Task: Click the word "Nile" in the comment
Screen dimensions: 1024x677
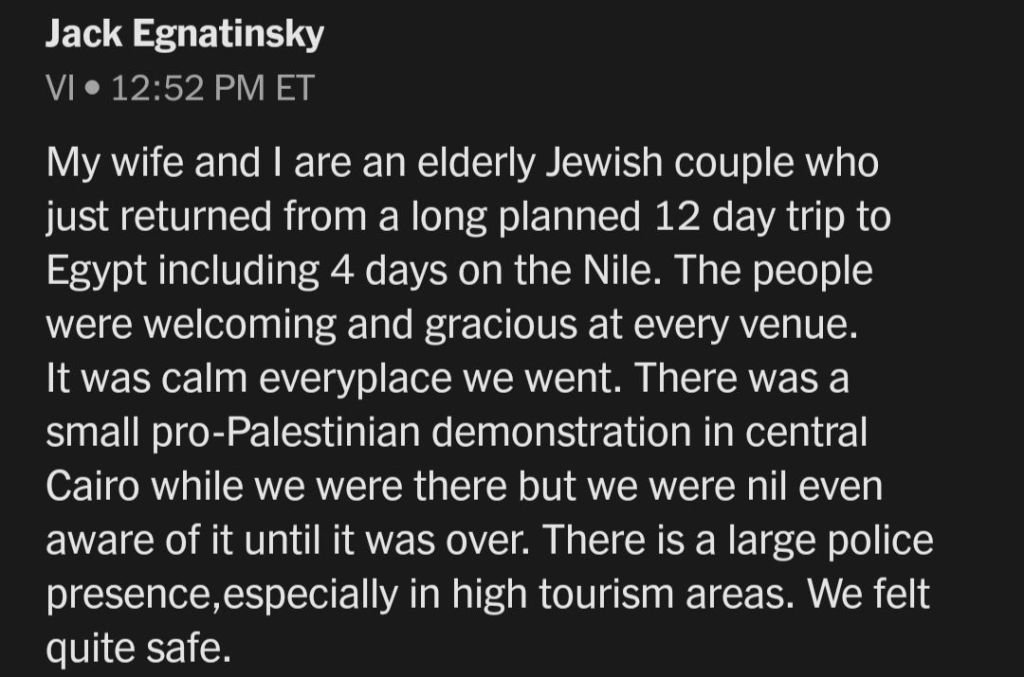Action: [626, 273]
